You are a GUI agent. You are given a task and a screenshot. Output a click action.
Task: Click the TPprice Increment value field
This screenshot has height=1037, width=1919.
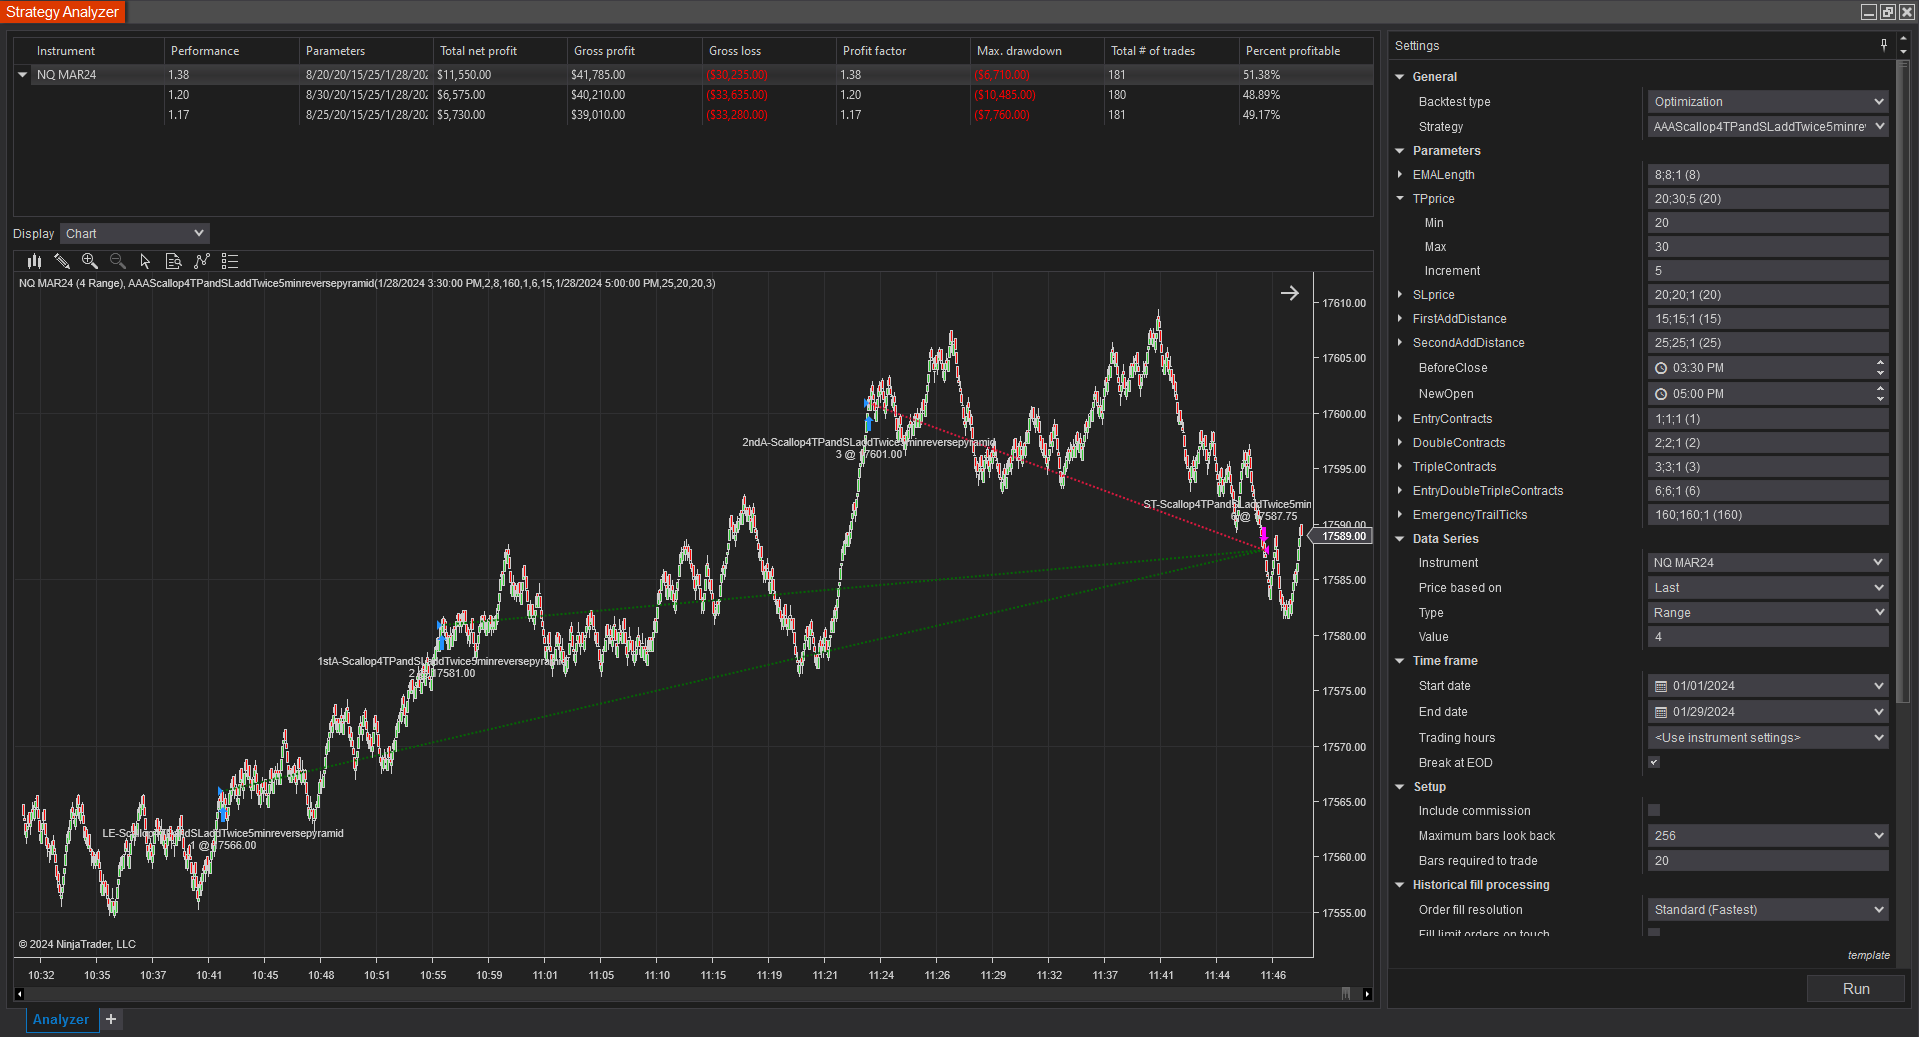point(1768,270)
